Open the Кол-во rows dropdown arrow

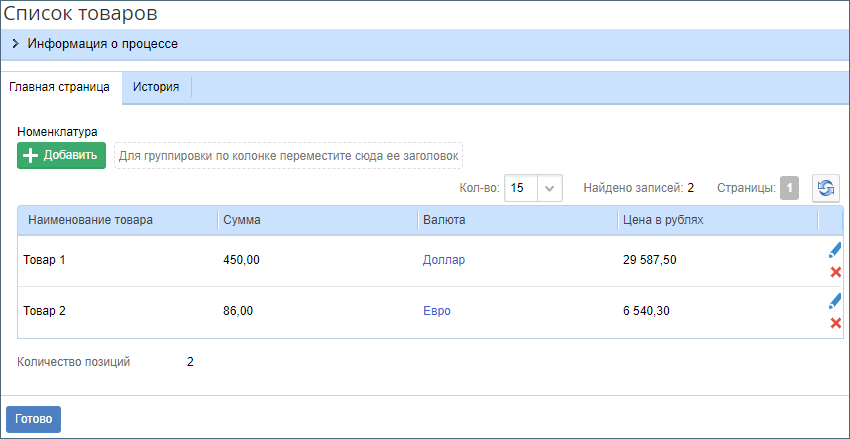point(550,188)
